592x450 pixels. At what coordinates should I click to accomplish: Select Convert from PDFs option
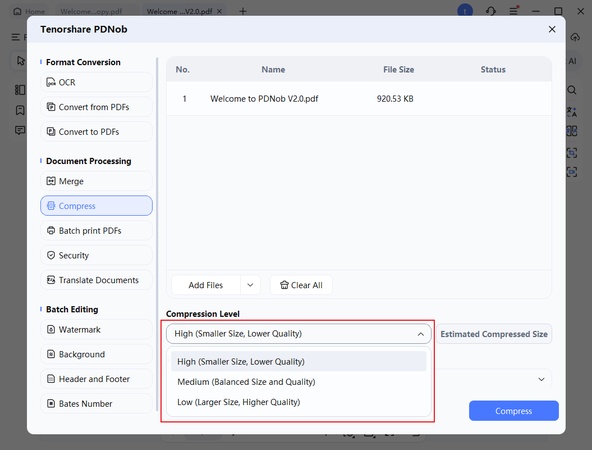pyautogui.click(x=96, y=107)
